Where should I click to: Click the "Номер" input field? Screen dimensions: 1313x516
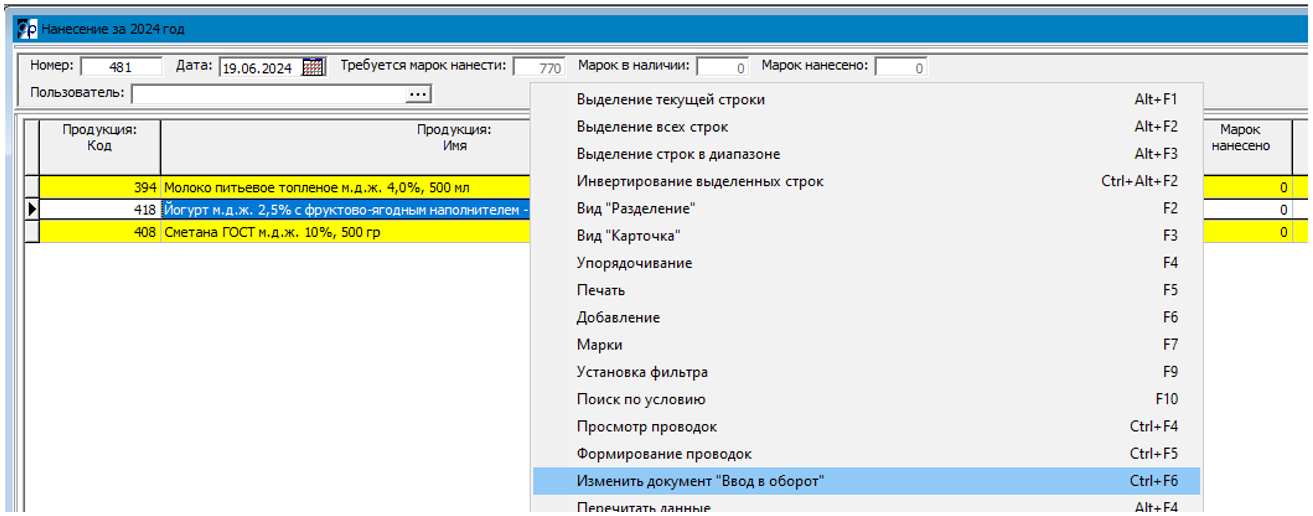click(121, 68)
